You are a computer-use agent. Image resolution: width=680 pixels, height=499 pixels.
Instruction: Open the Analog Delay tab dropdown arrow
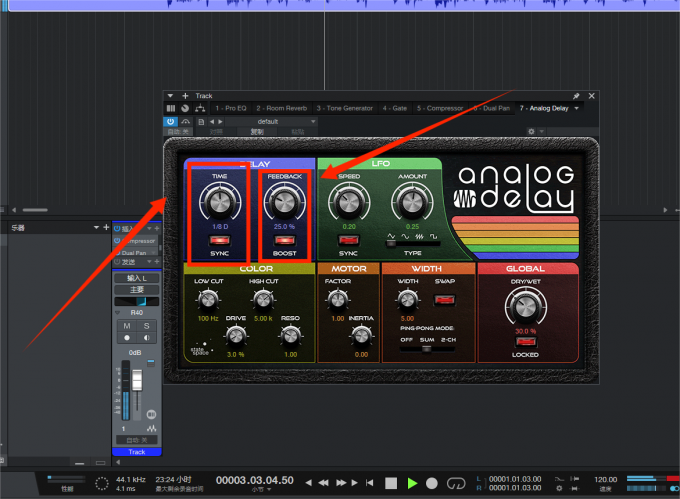577,108
